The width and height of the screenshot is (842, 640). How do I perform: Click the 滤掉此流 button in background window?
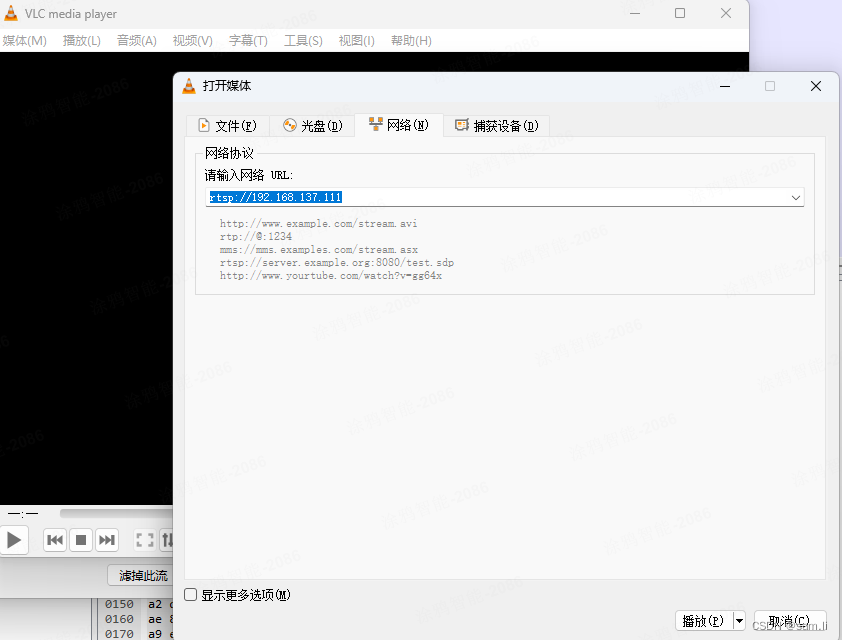point(141,576)
